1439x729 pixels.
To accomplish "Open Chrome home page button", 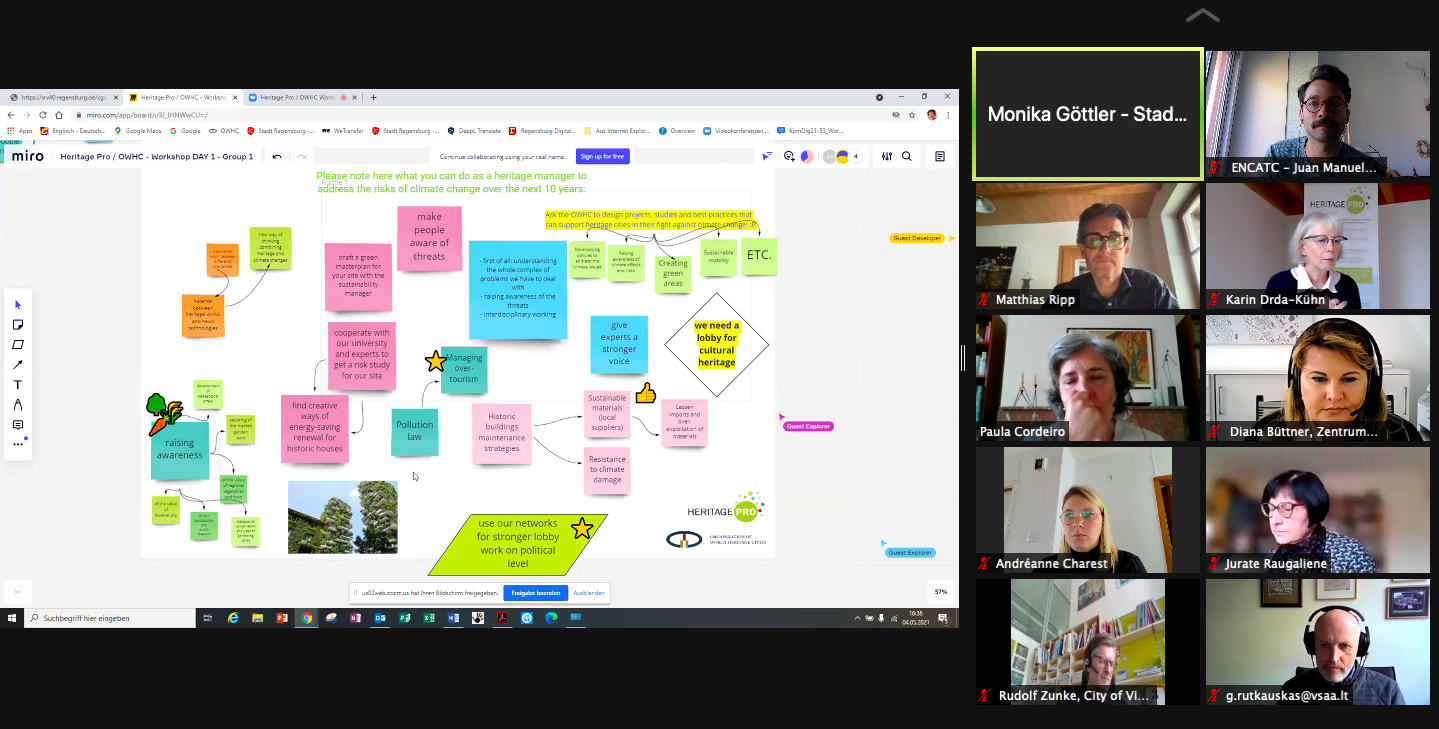I will [x=59, y=114].
